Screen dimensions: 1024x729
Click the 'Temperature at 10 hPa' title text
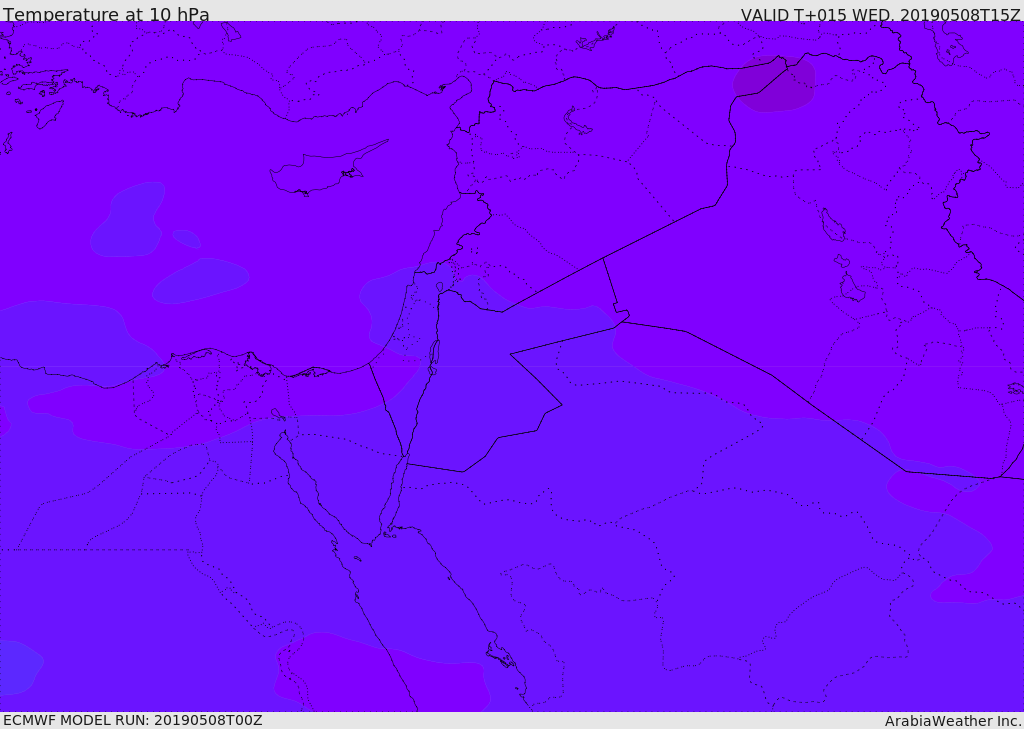click(106, 14)
